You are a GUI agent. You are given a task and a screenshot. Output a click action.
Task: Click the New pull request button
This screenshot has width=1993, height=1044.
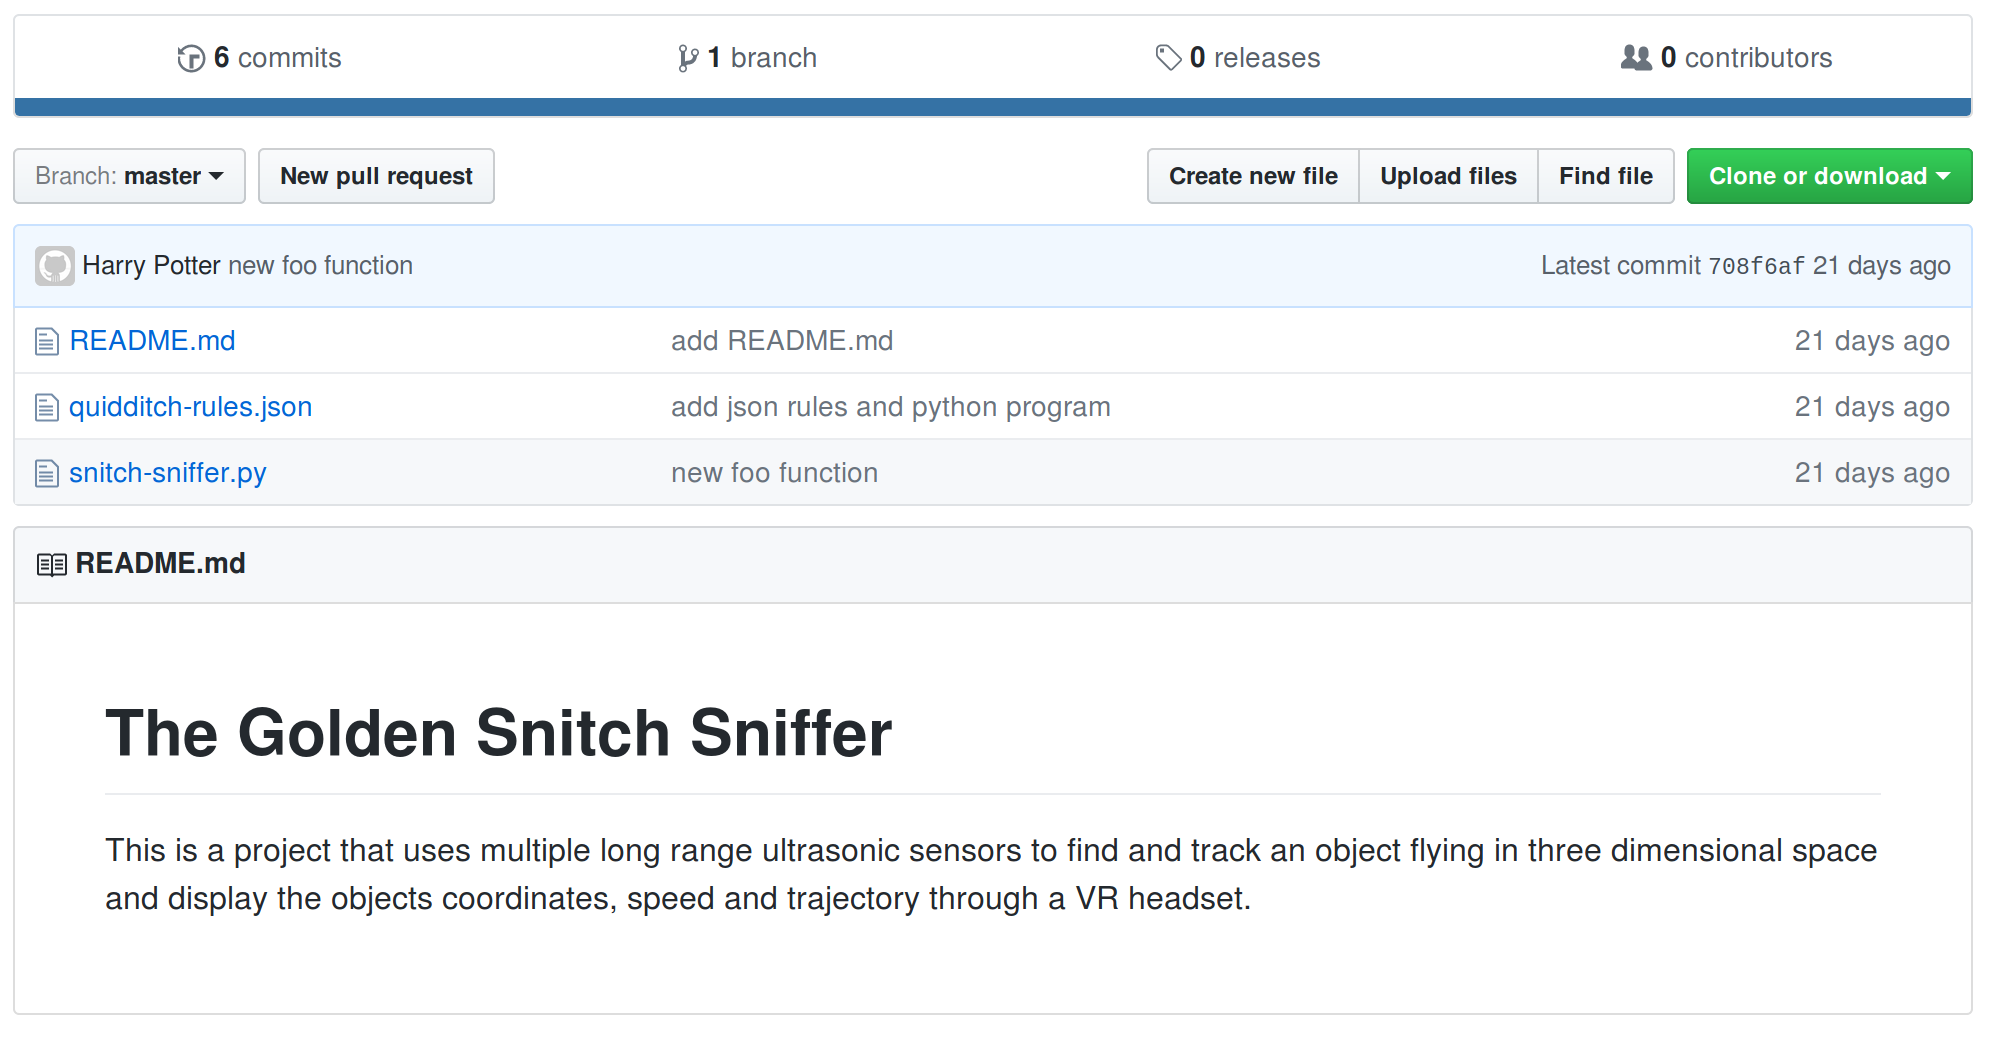(x=376, y=176)
